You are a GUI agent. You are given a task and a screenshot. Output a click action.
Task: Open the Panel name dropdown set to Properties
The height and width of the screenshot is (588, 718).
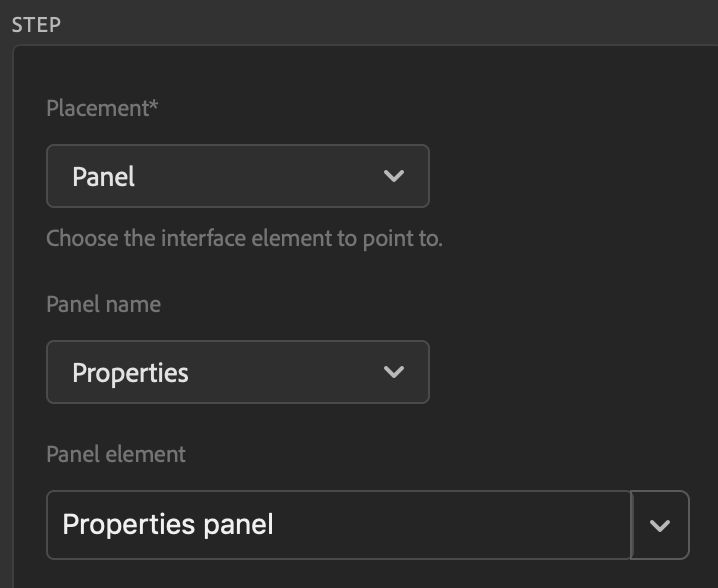(237, 372)
